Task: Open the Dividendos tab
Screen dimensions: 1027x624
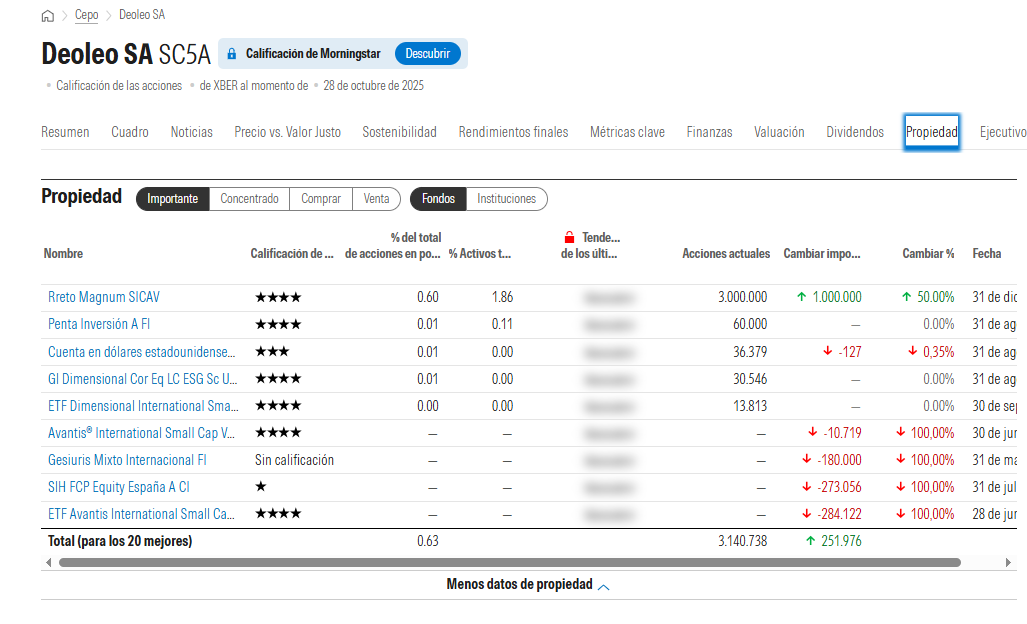Action: [x=855, y=132]
